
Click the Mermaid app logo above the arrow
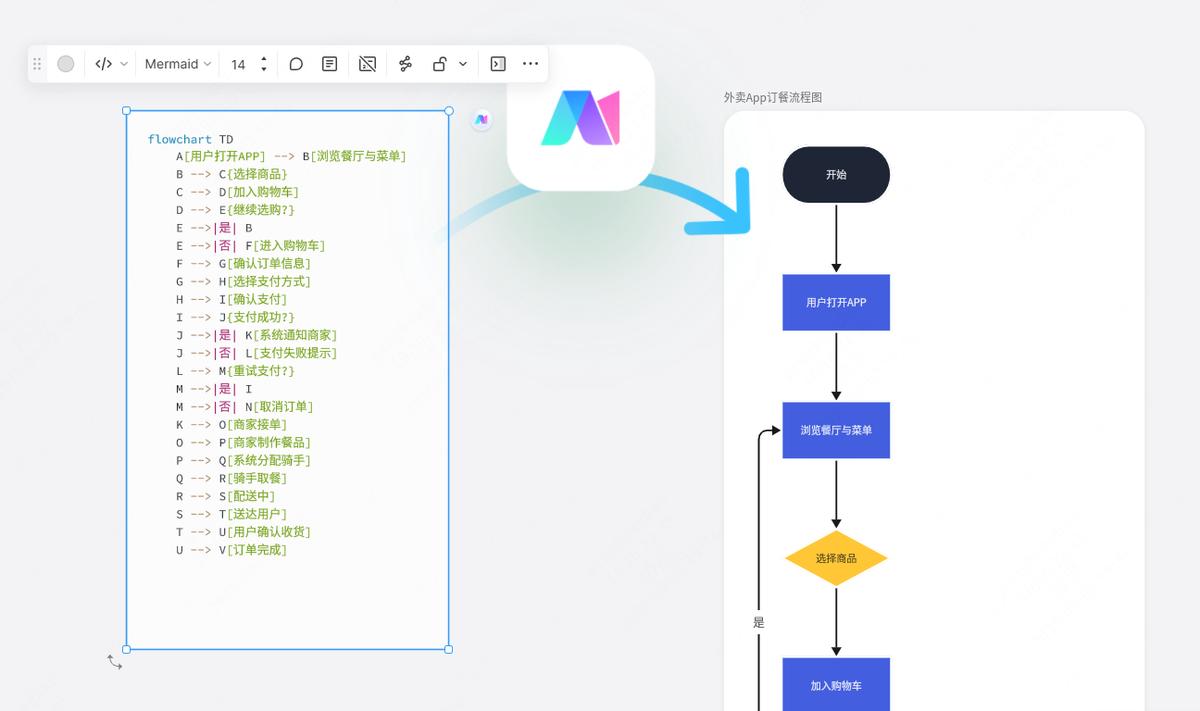(580, 119)
